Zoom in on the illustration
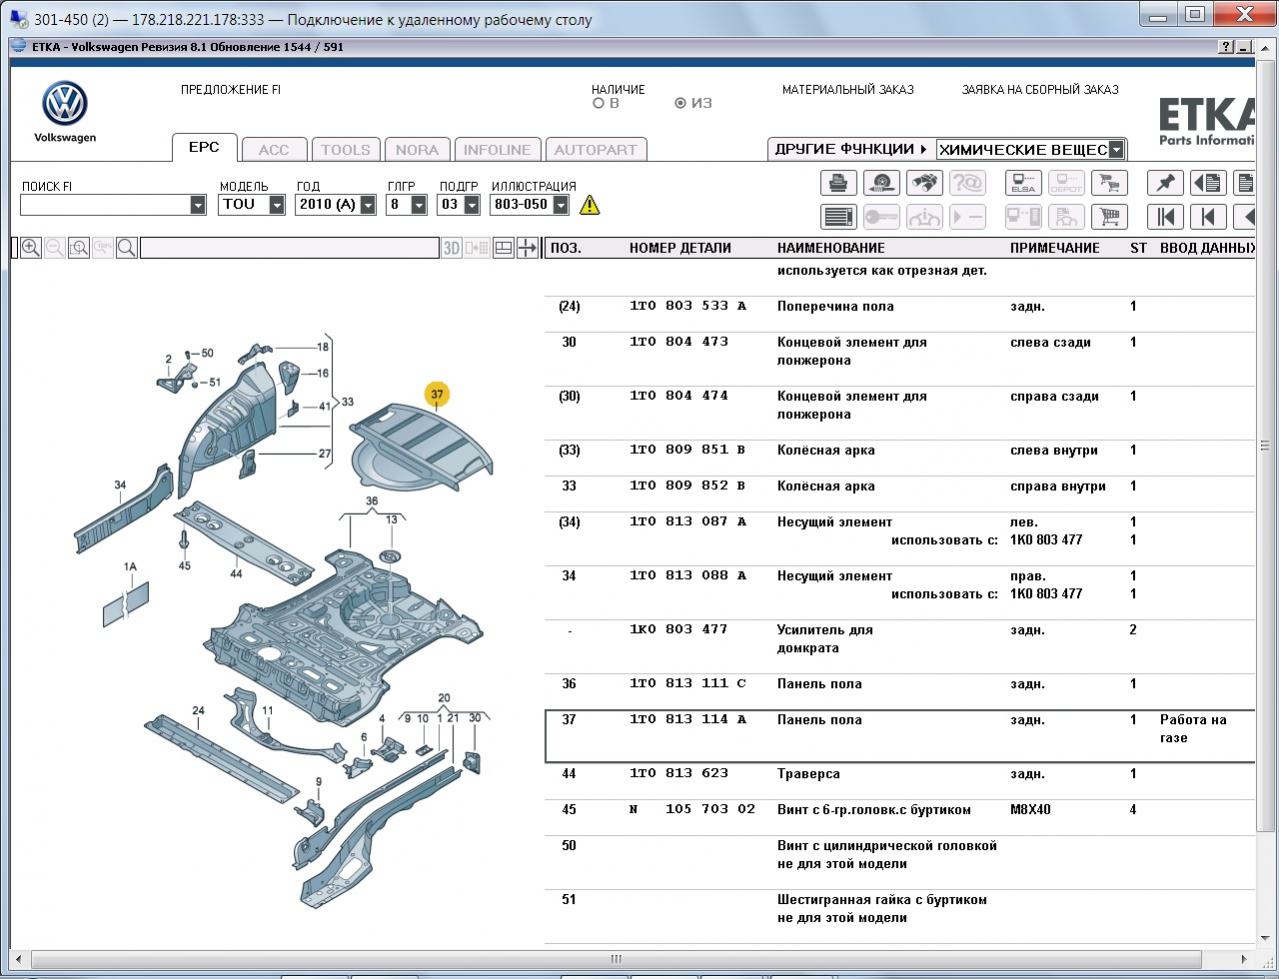Image resolution: width=1279 pixels, height=979 pixels. (31, 248)
